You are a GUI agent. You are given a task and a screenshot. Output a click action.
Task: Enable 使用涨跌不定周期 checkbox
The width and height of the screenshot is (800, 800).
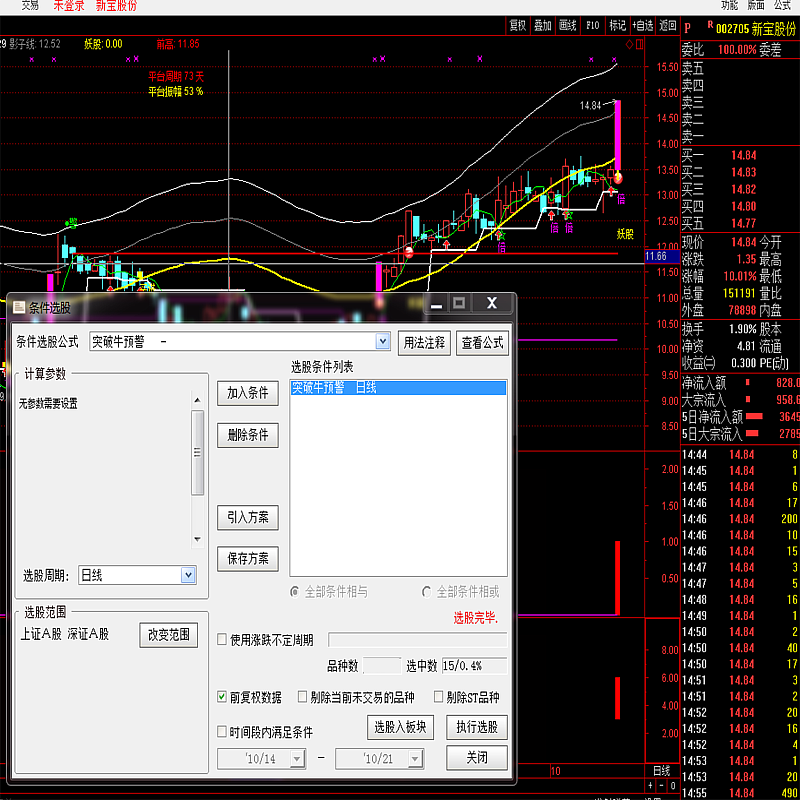pyautogui.click(x=222, y=640)
